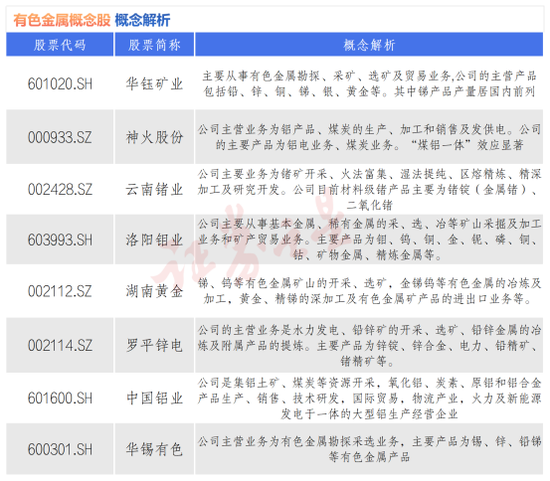Click the 罗平锌电 concept description text
This screenshot has width=550, height=481.
[x=369, y=346]
